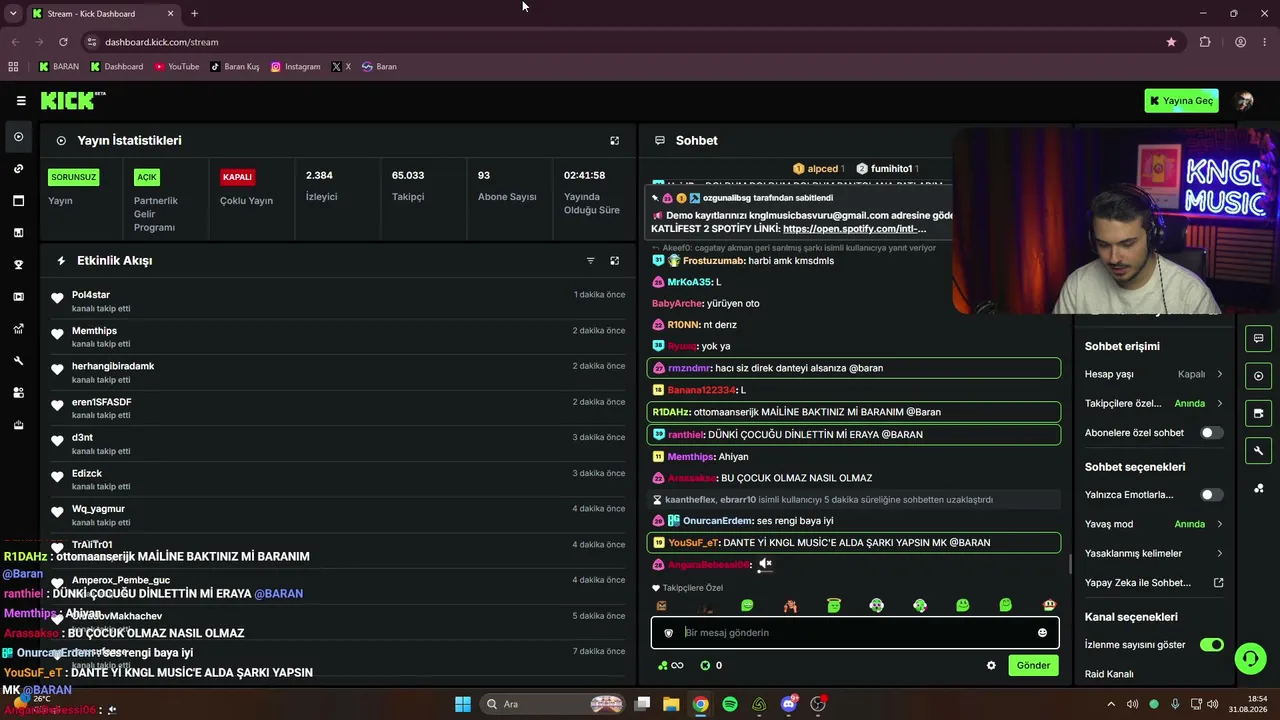Click the points infinity counter below chat
The image size is (1280, 720).
670,666
